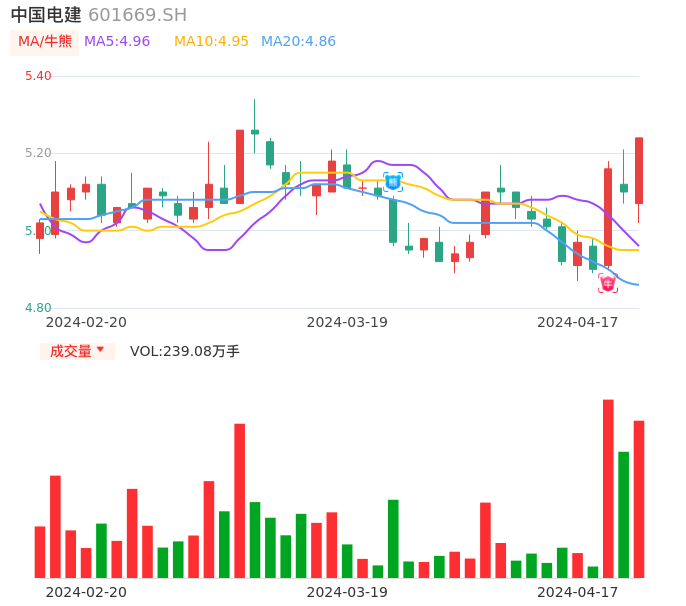Click the 2024-02-20 date under price chart

(86, 322)
